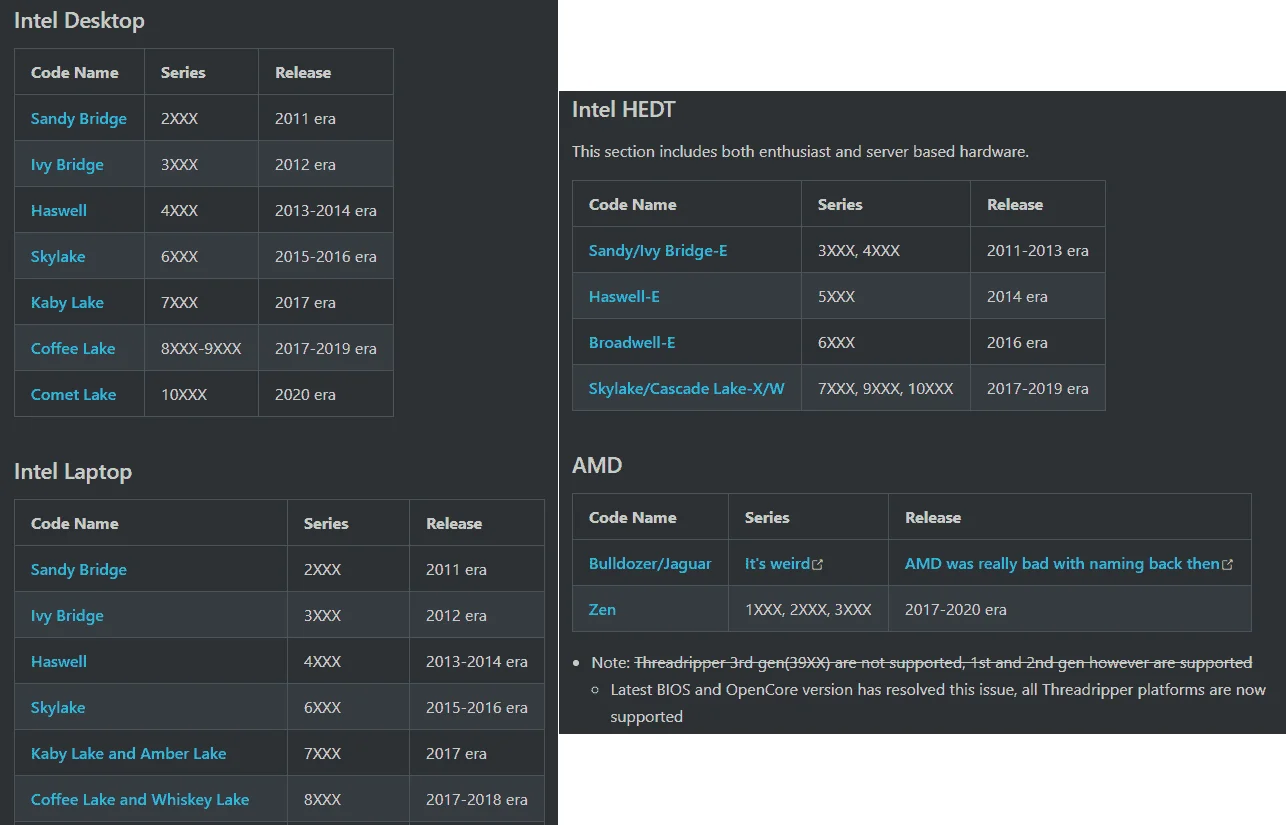The image size is (1286, 825).
Task: Select the 2016 era cell
Action: pyautogui.click(x=1038, y=342)
